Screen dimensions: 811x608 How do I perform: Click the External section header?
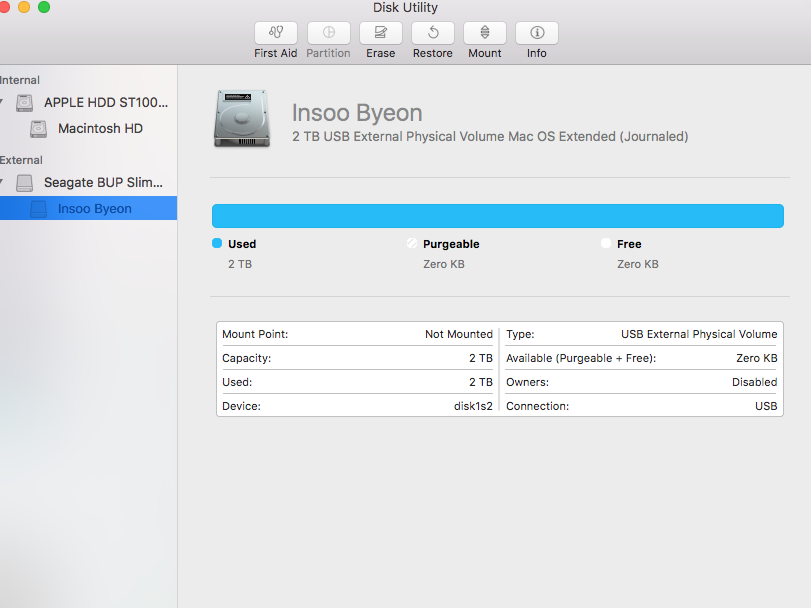[x=21, y=160]
